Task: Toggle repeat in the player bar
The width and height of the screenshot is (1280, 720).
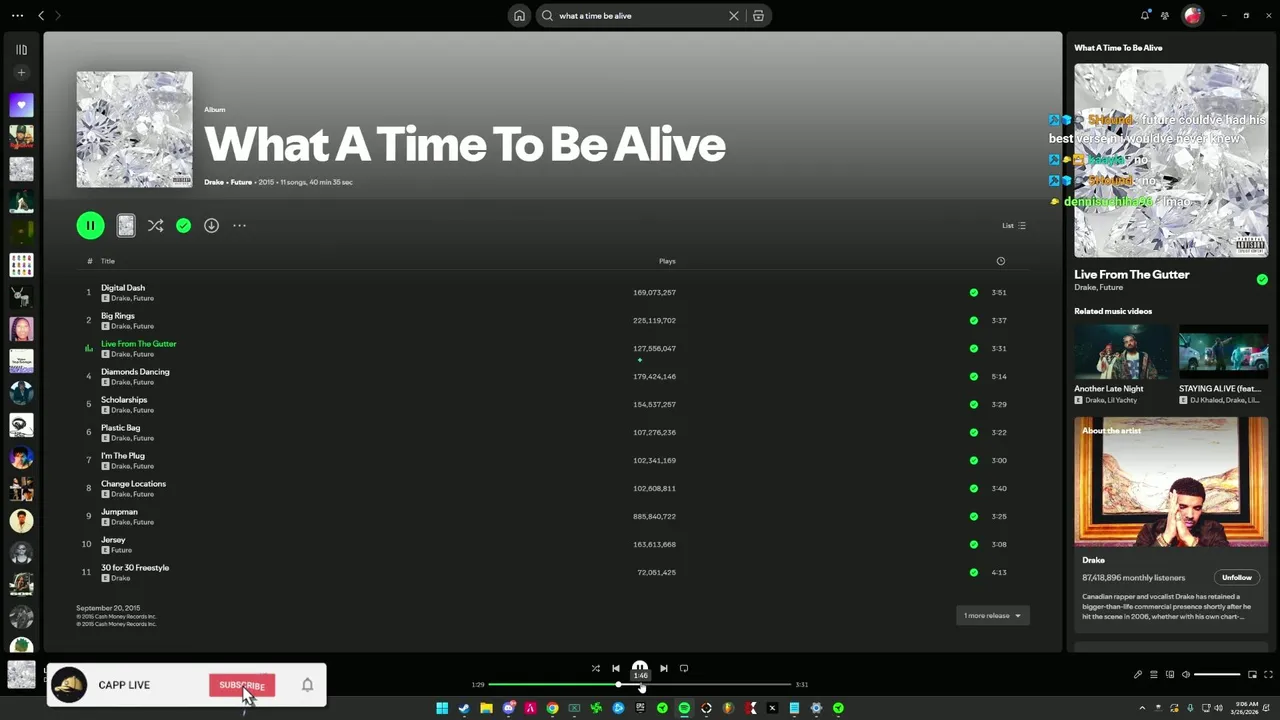Action: click(x=684, y=668)
